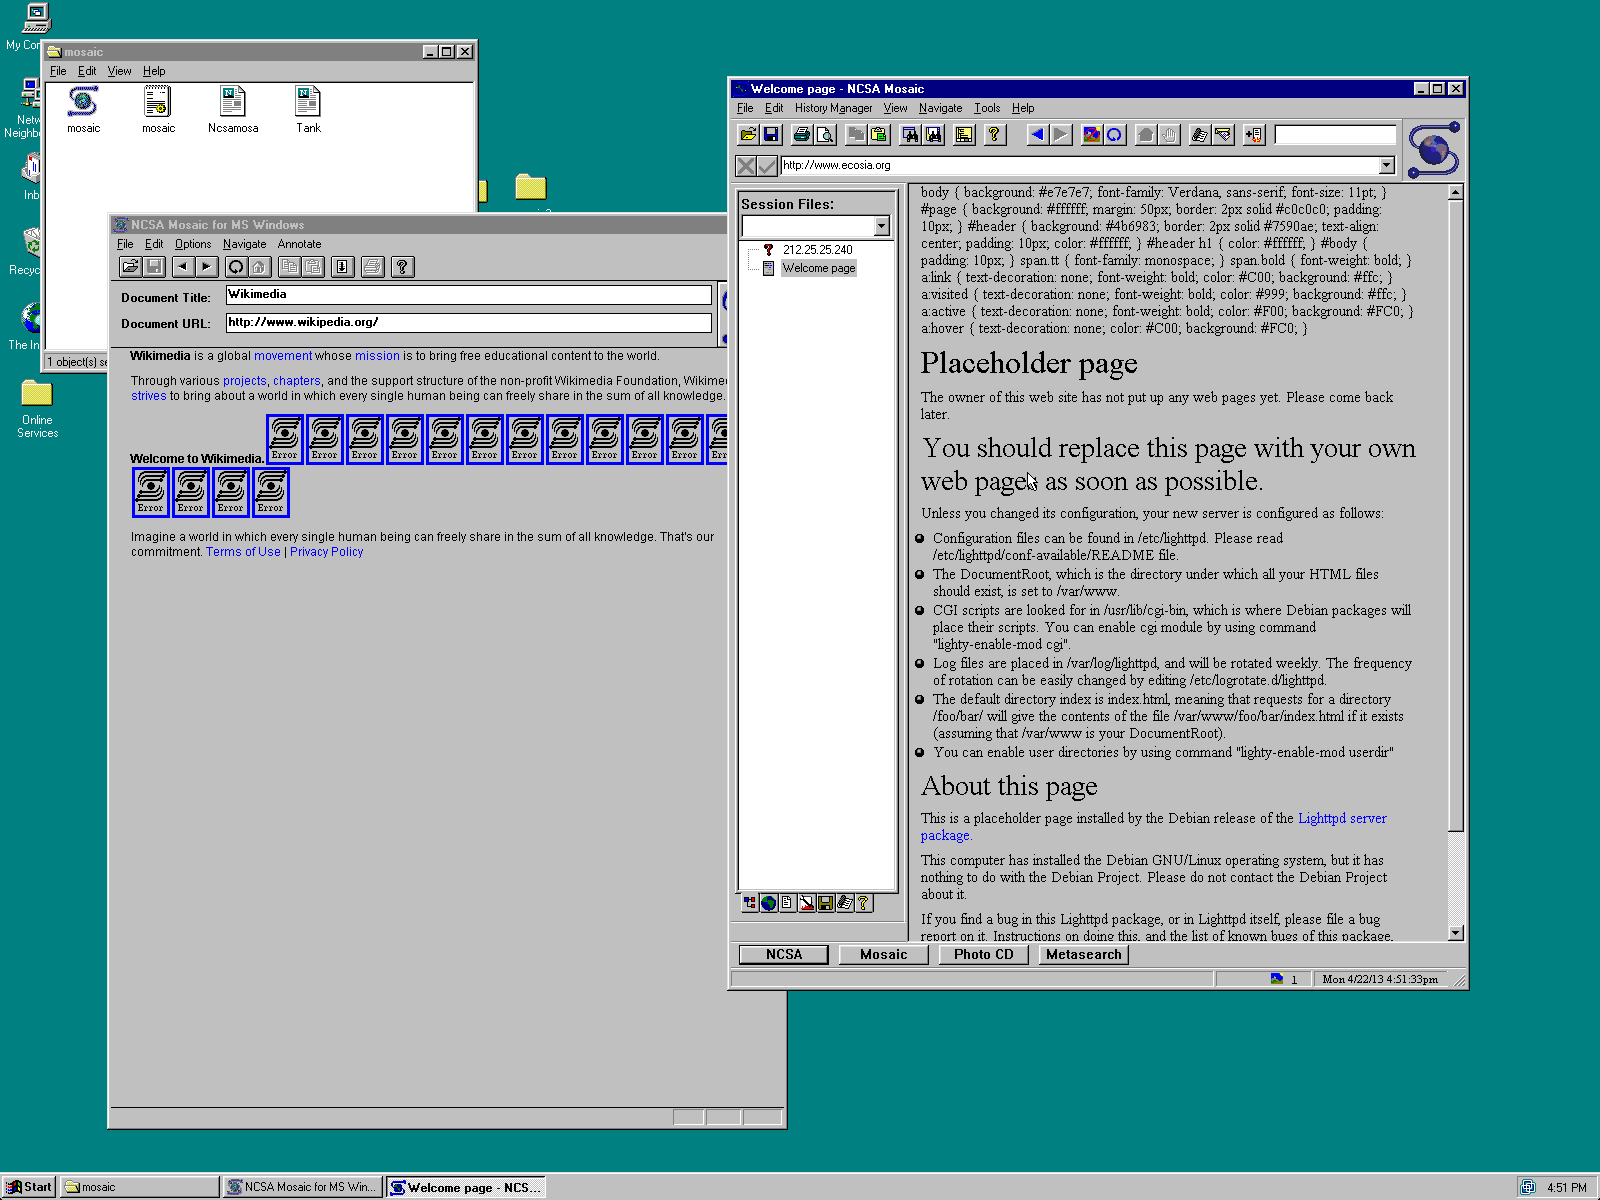
Task: Click the X cancel icon beside URL field
Action: [x=746, y=166]
